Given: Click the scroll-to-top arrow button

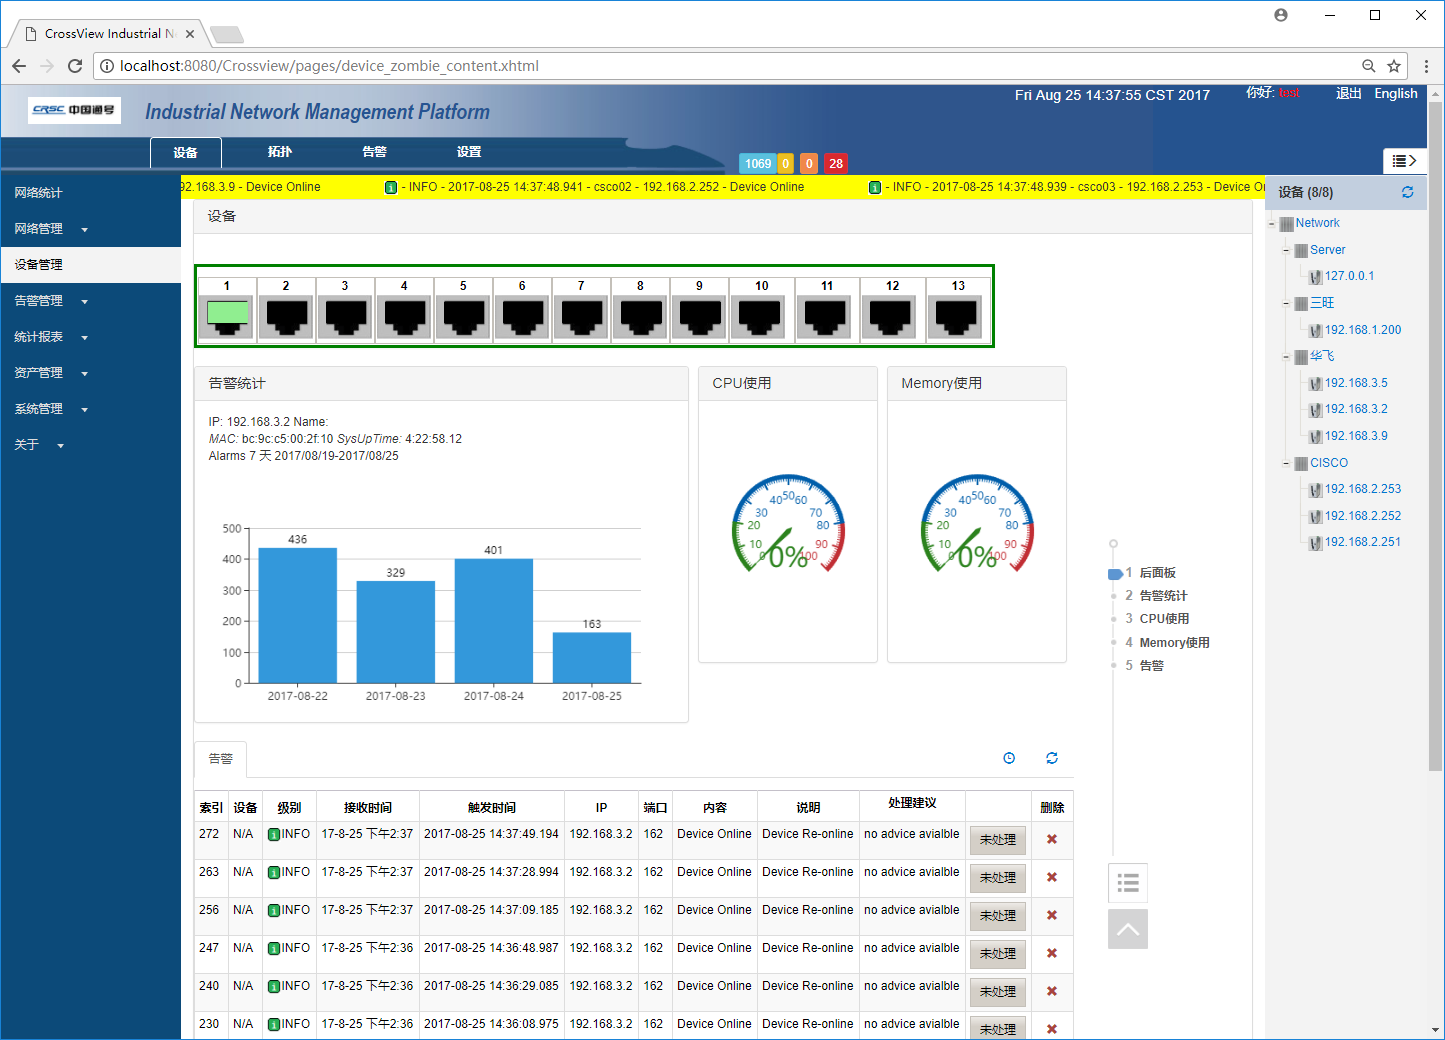Looking at the screenshot, I should click(x=1127, y=929).
